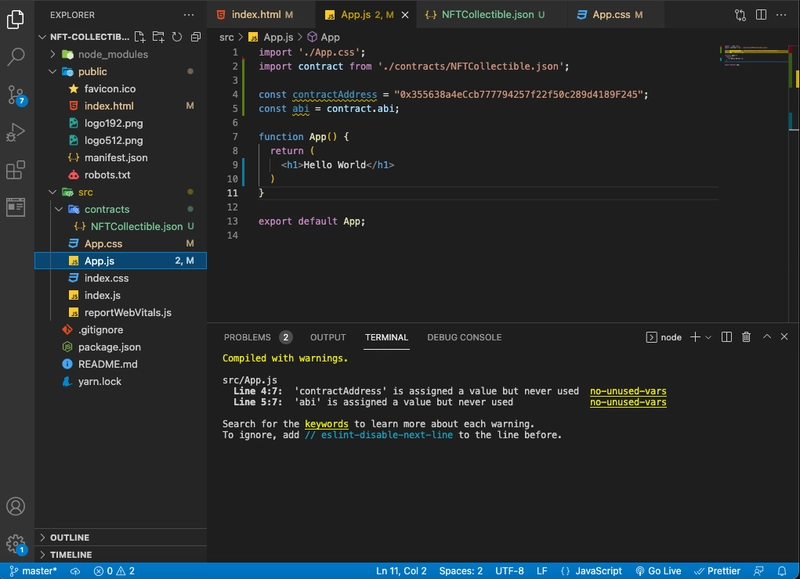Select the TERMINAL panel tab

coord(386,337)
